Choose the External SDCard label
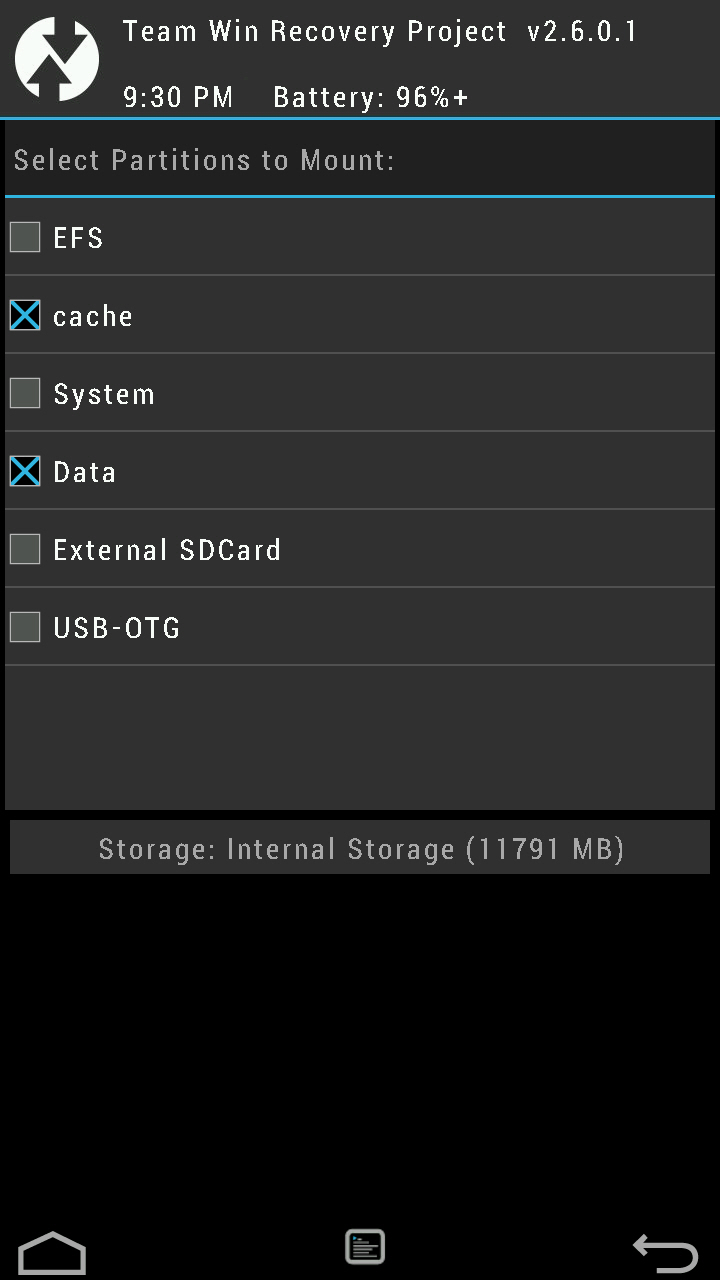 click(167, 550)
